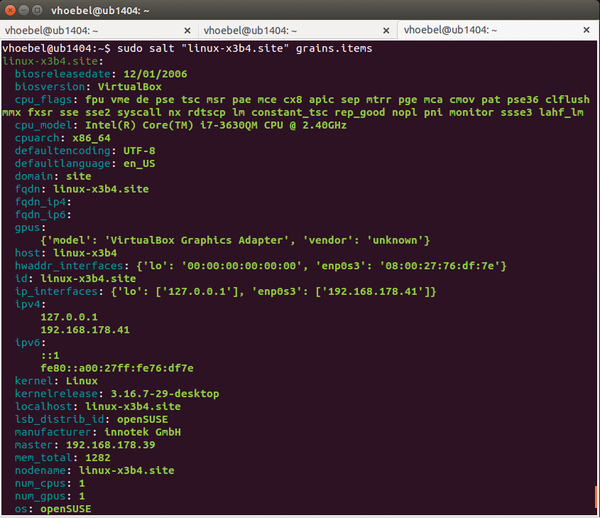The image size is (600, 518).
Task: Click the ip_interfaces line
Action: [x=225, y=292]
